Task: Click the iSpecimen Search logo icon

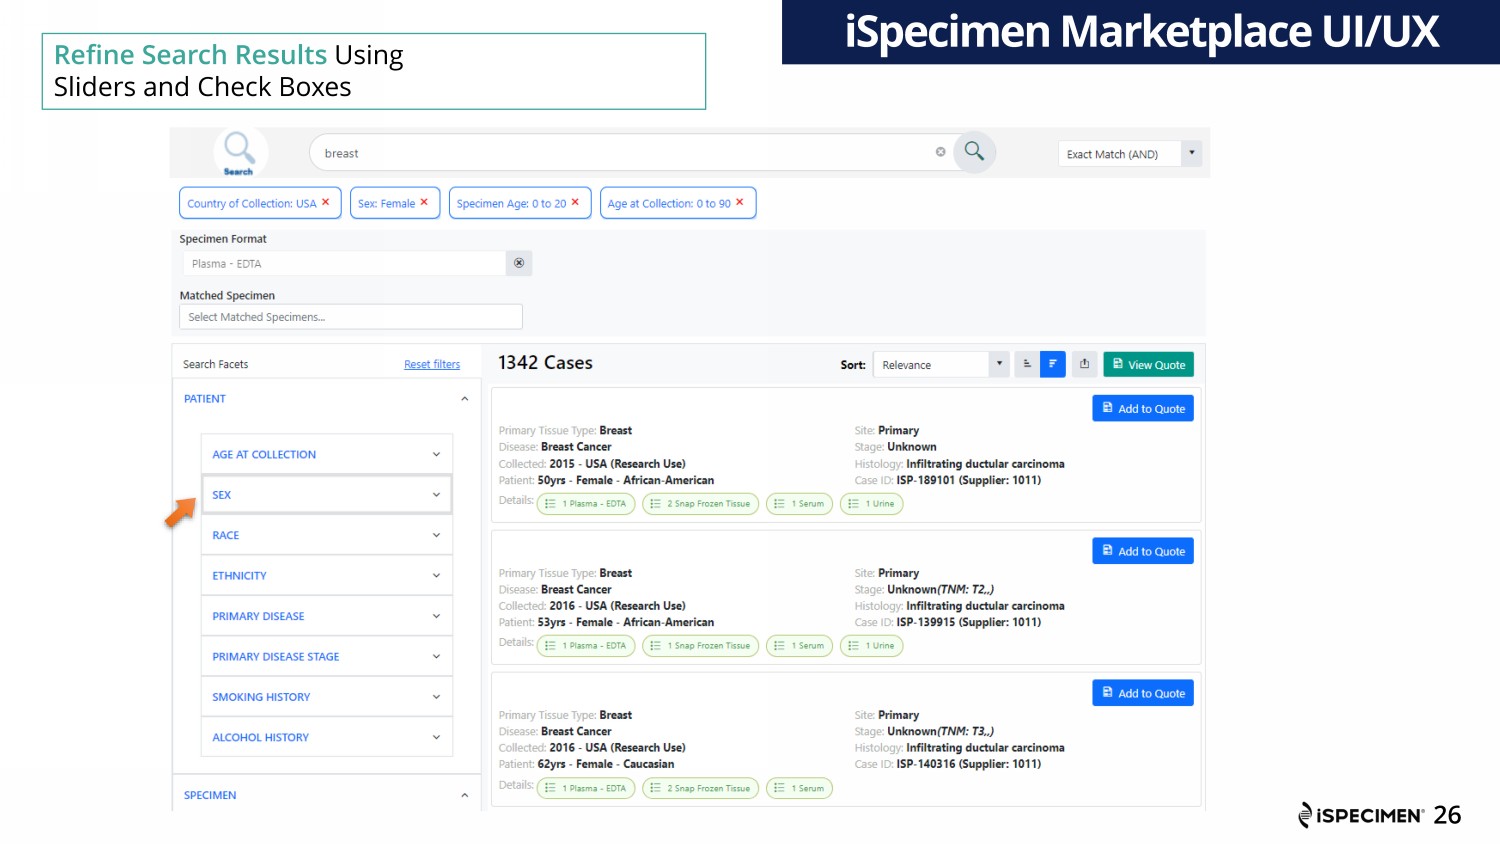Action: [239, 152]
